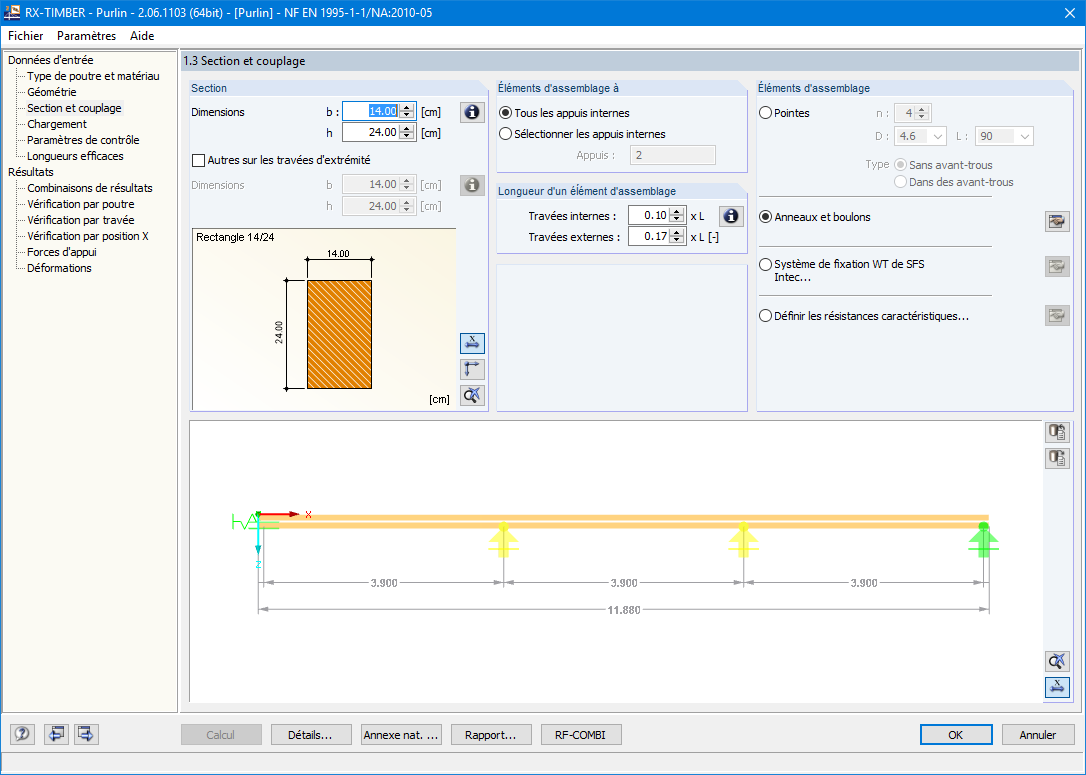1086x775 pixels.
Task: Click the dimension b input field
Action: click(372, 112)
